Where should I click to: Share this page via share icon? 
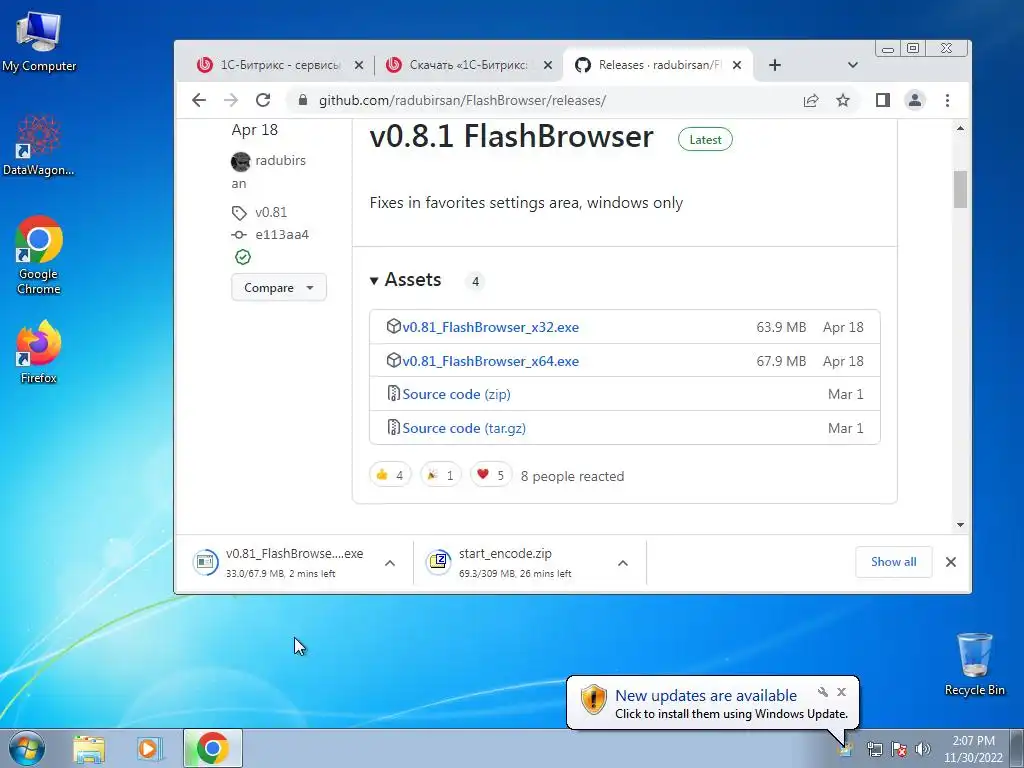811,100
